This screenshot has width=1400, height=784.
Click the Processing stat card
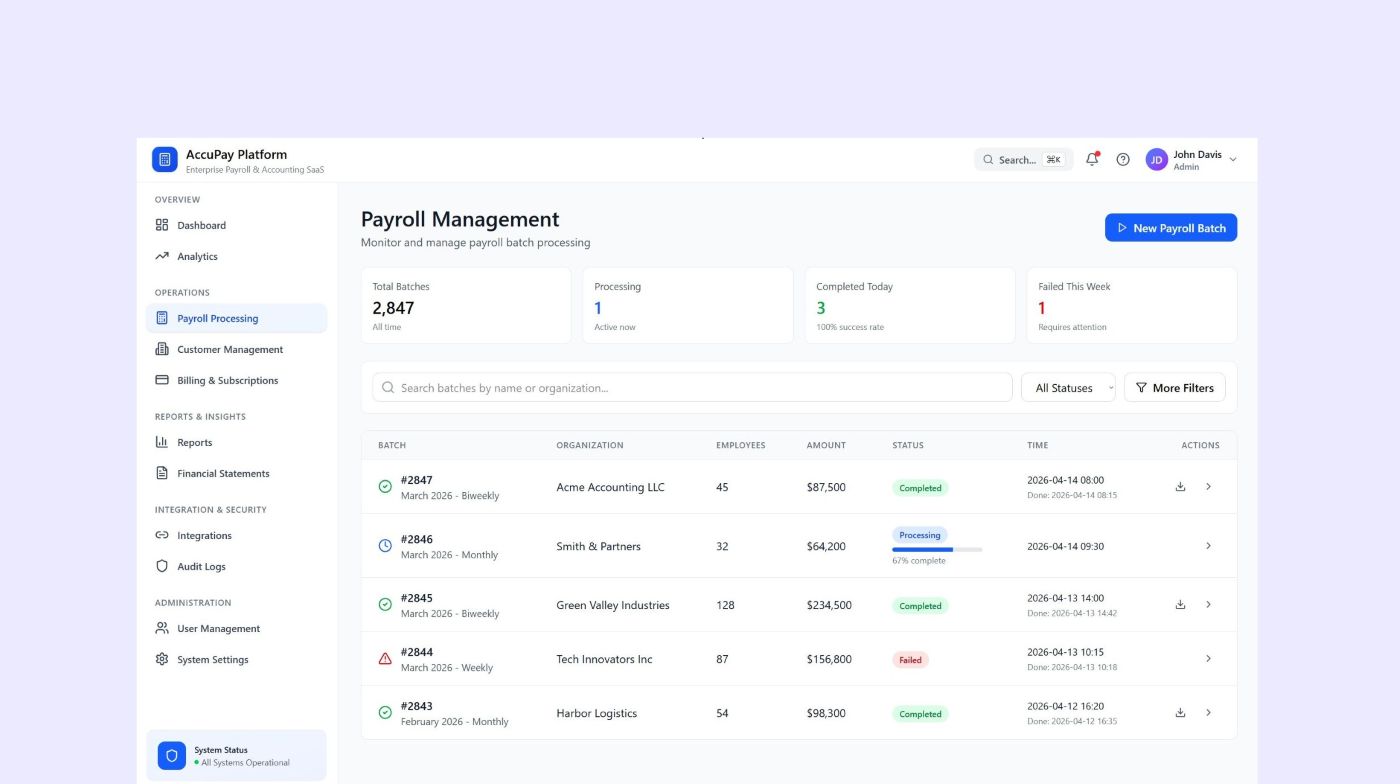[688, 305]
